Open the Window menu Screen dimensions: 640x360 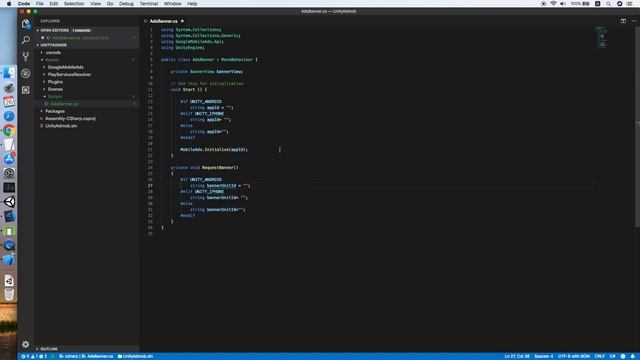click(172, 4)
